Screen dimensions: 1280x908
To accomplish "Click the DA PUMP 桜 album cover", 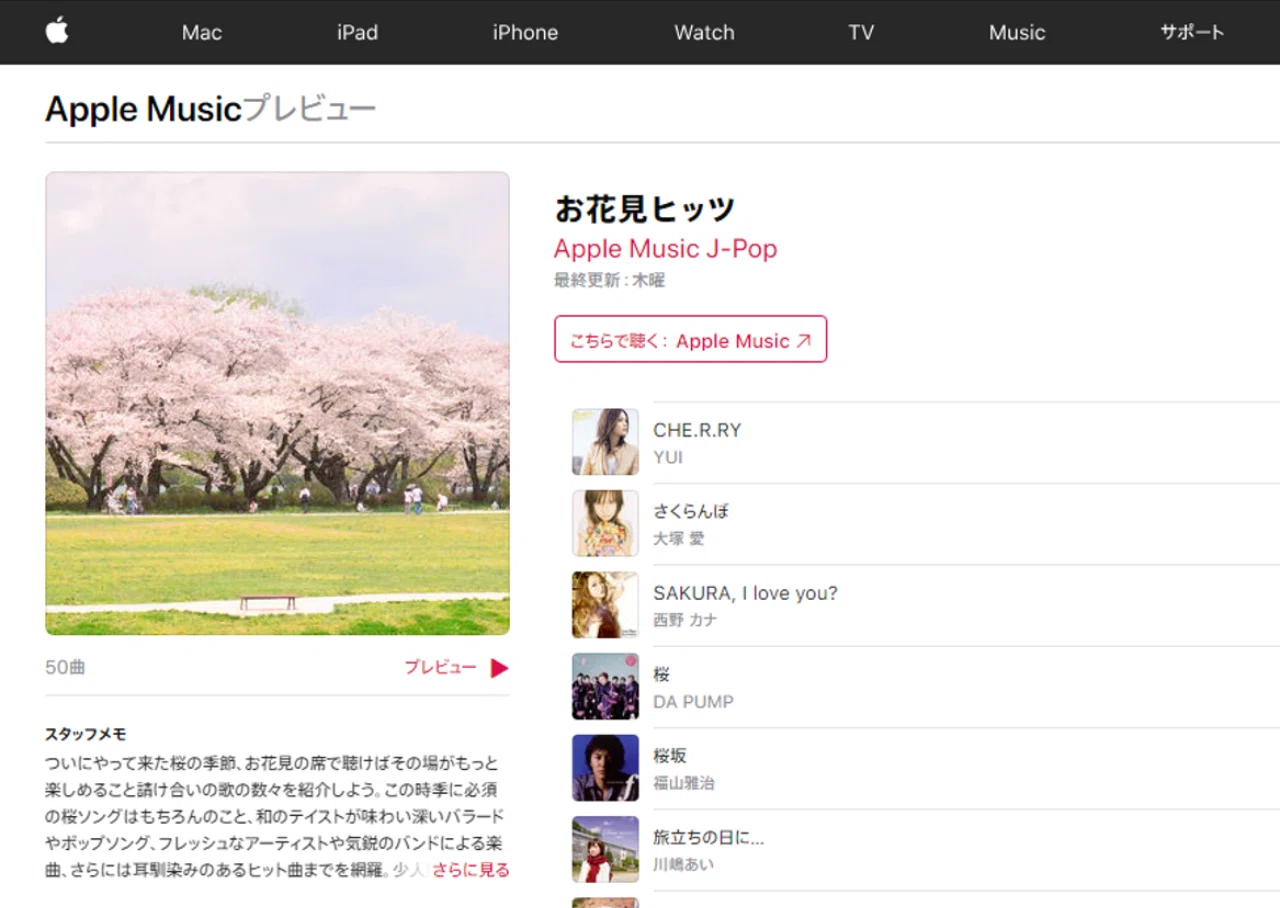I will coord(605,686).
